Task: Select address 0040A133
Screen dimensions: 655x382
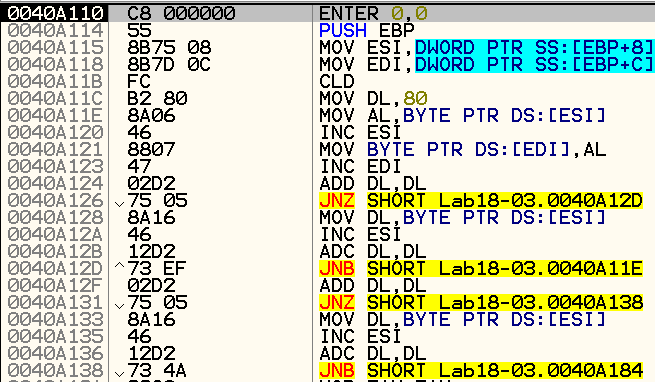Action: 55,319
